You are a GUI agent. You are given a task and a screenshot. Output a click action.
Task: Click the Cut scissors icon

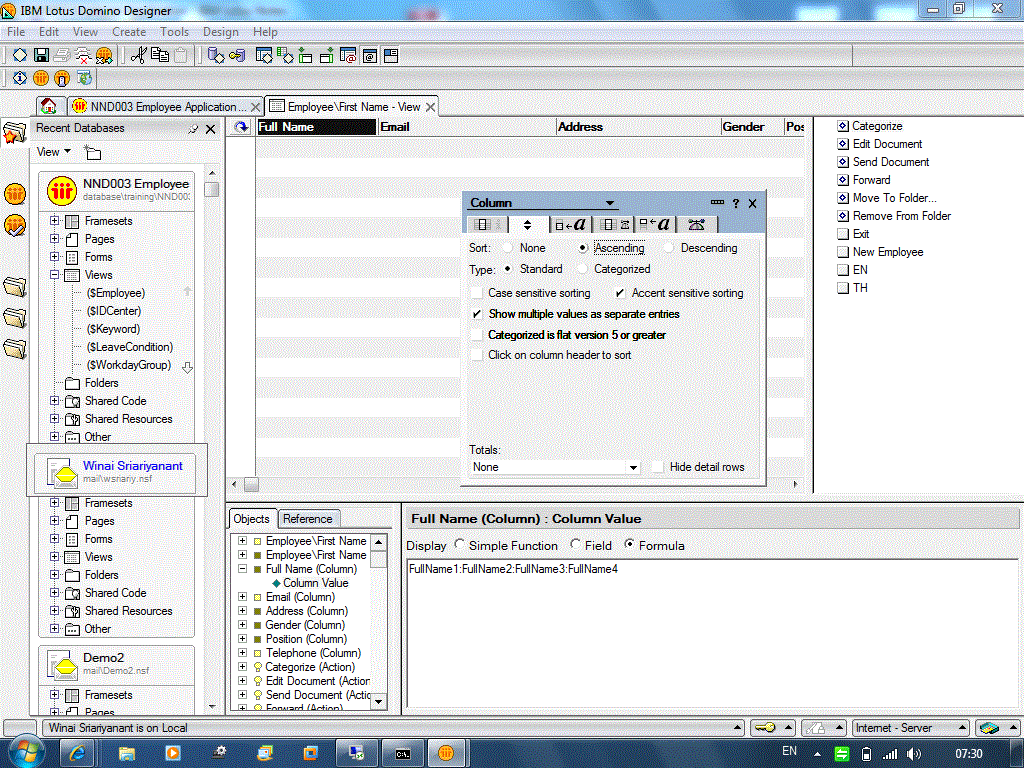(x=138, y=56)
